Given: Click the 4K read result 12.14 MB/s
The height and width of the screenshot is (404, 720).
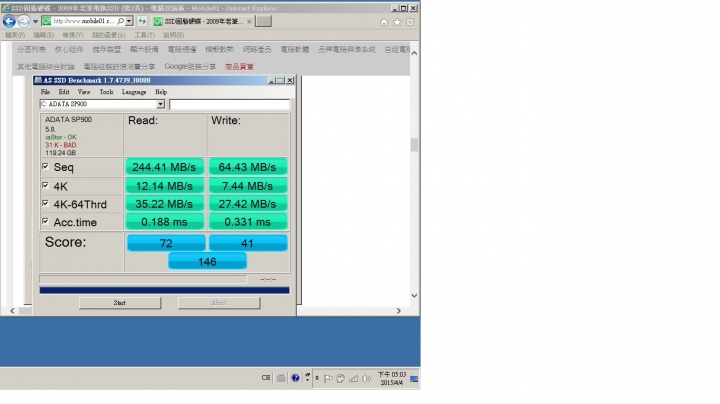Looking at the screenshot, I should point(164,186).
